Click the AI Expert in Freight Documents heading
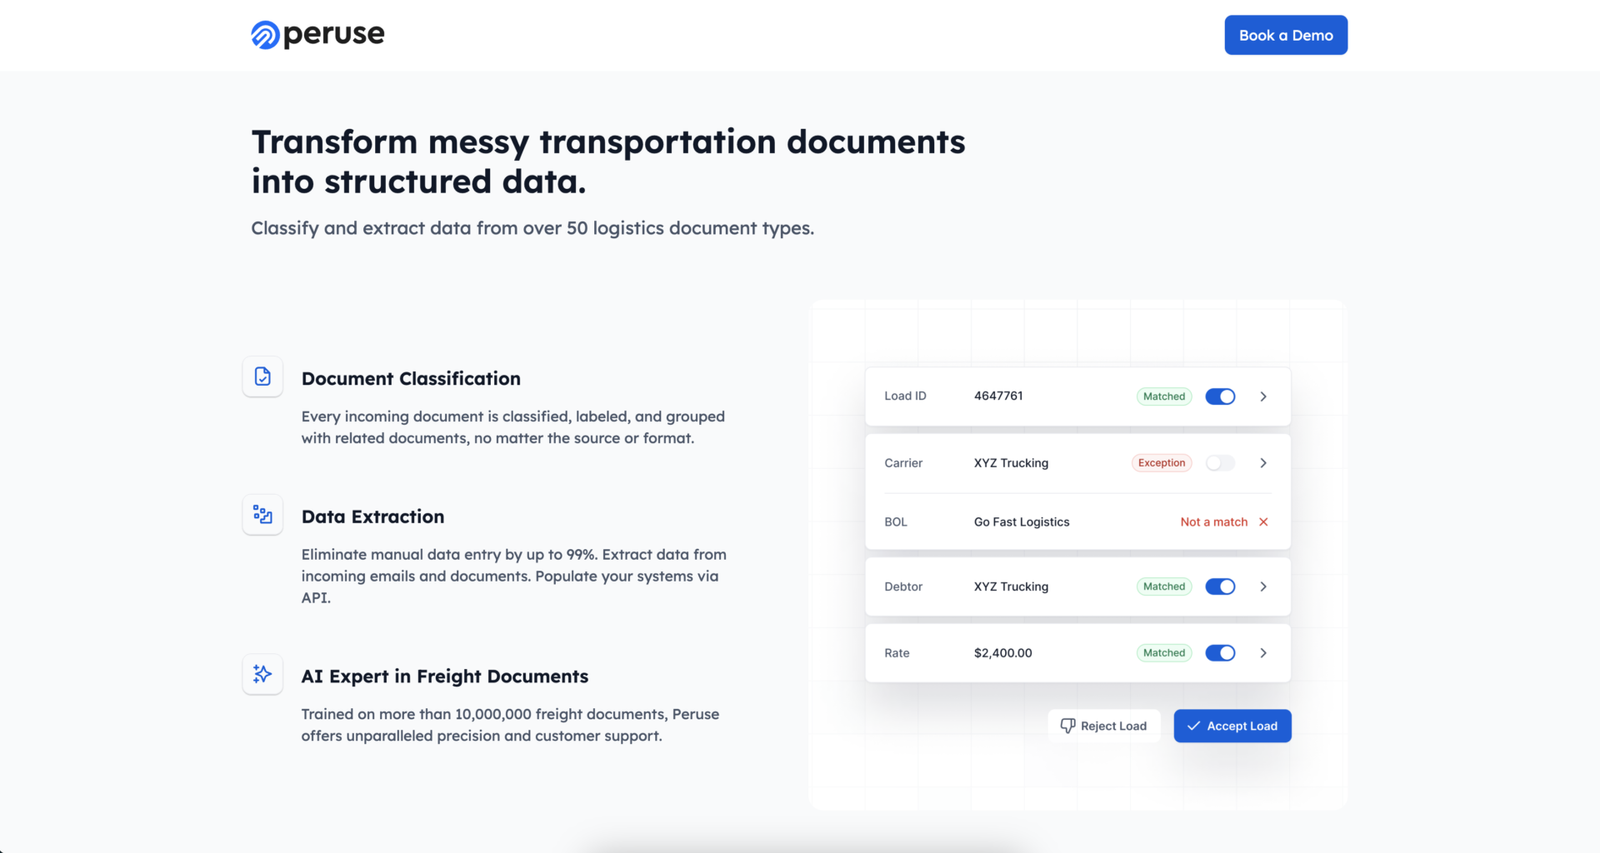 click(x=445, y=676)
